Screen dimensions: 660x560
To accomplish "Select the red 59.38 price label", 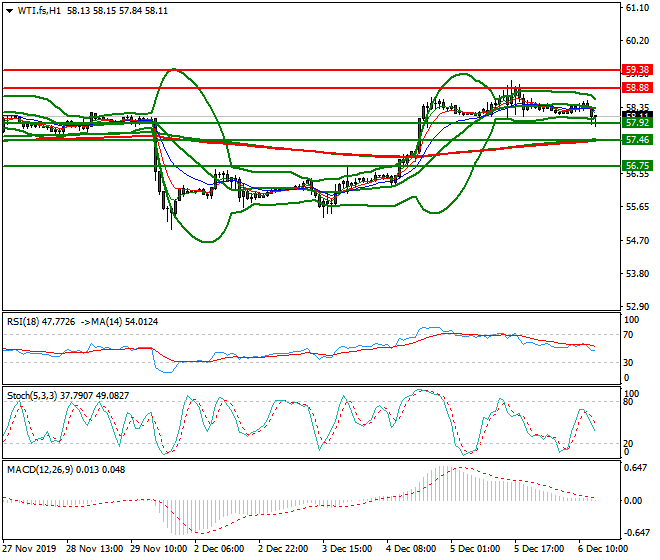I will point(636,70).
